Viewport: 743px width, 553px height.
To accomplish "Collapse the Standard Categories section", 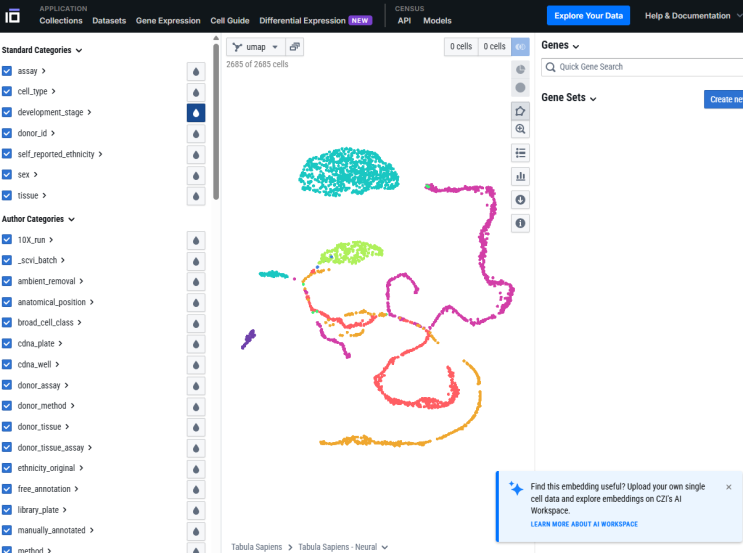I will (x=42, y=50).
